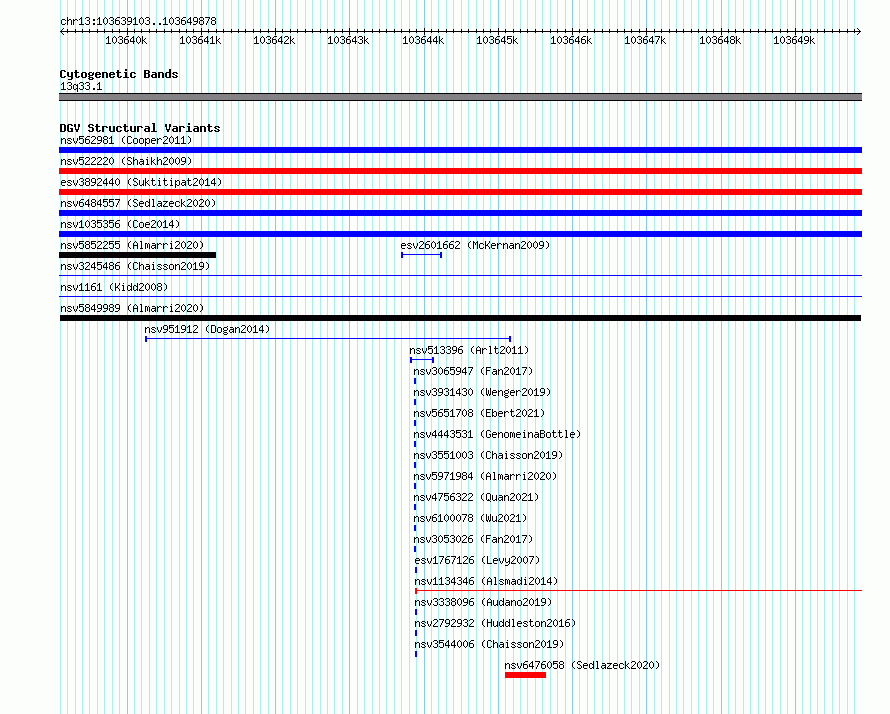Screen dimensions: 890x714
Task: Click the thin blue line under nsv3245486
Action: point(460,276)
